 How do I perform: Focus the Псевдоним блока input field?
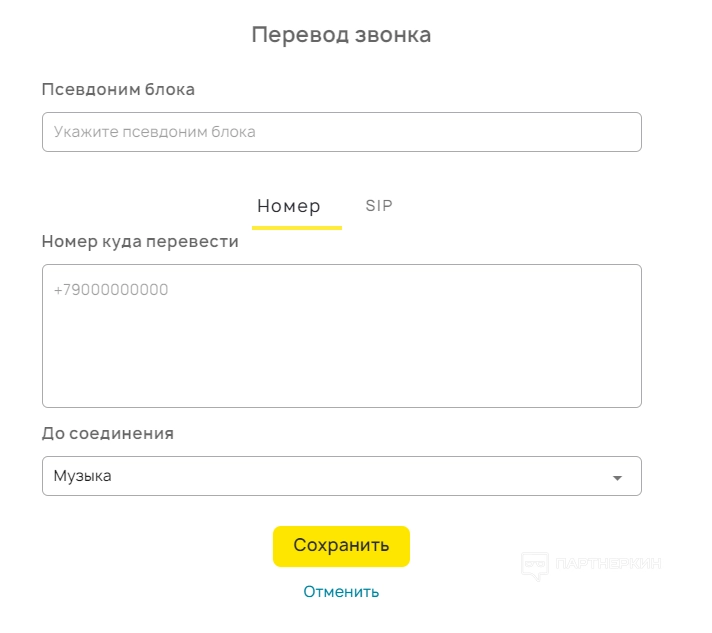(x=341, y=132)
